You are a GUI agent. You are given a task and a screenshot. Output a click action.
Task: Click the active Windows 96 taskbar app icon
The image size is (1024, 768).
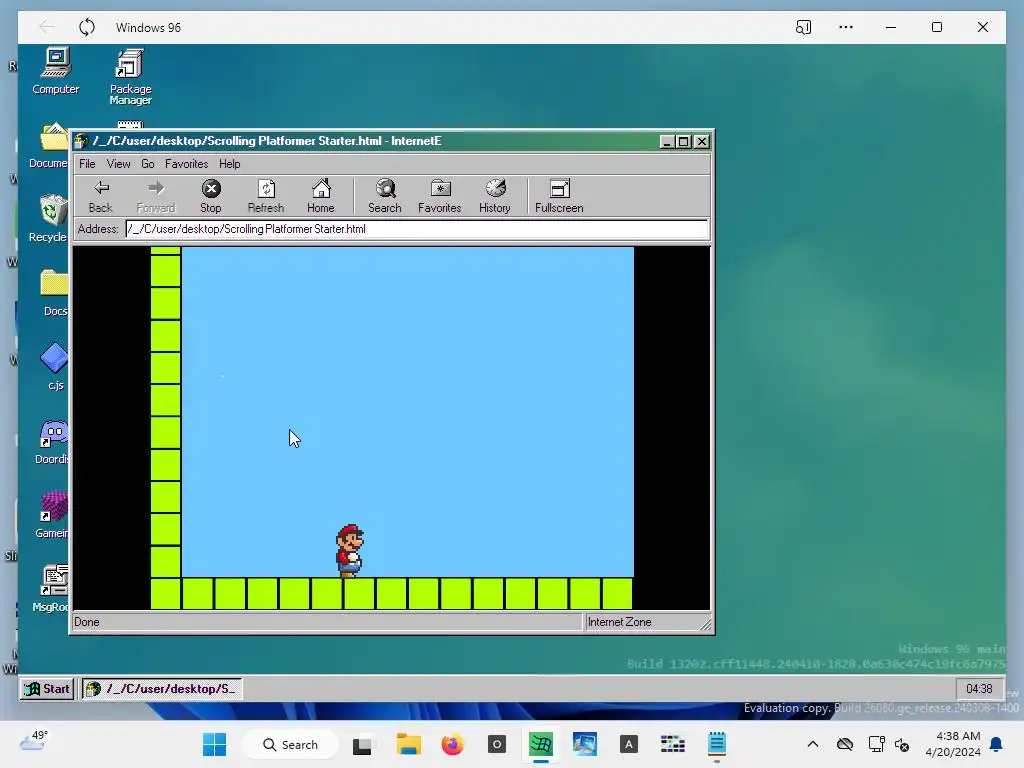(541, 744)
